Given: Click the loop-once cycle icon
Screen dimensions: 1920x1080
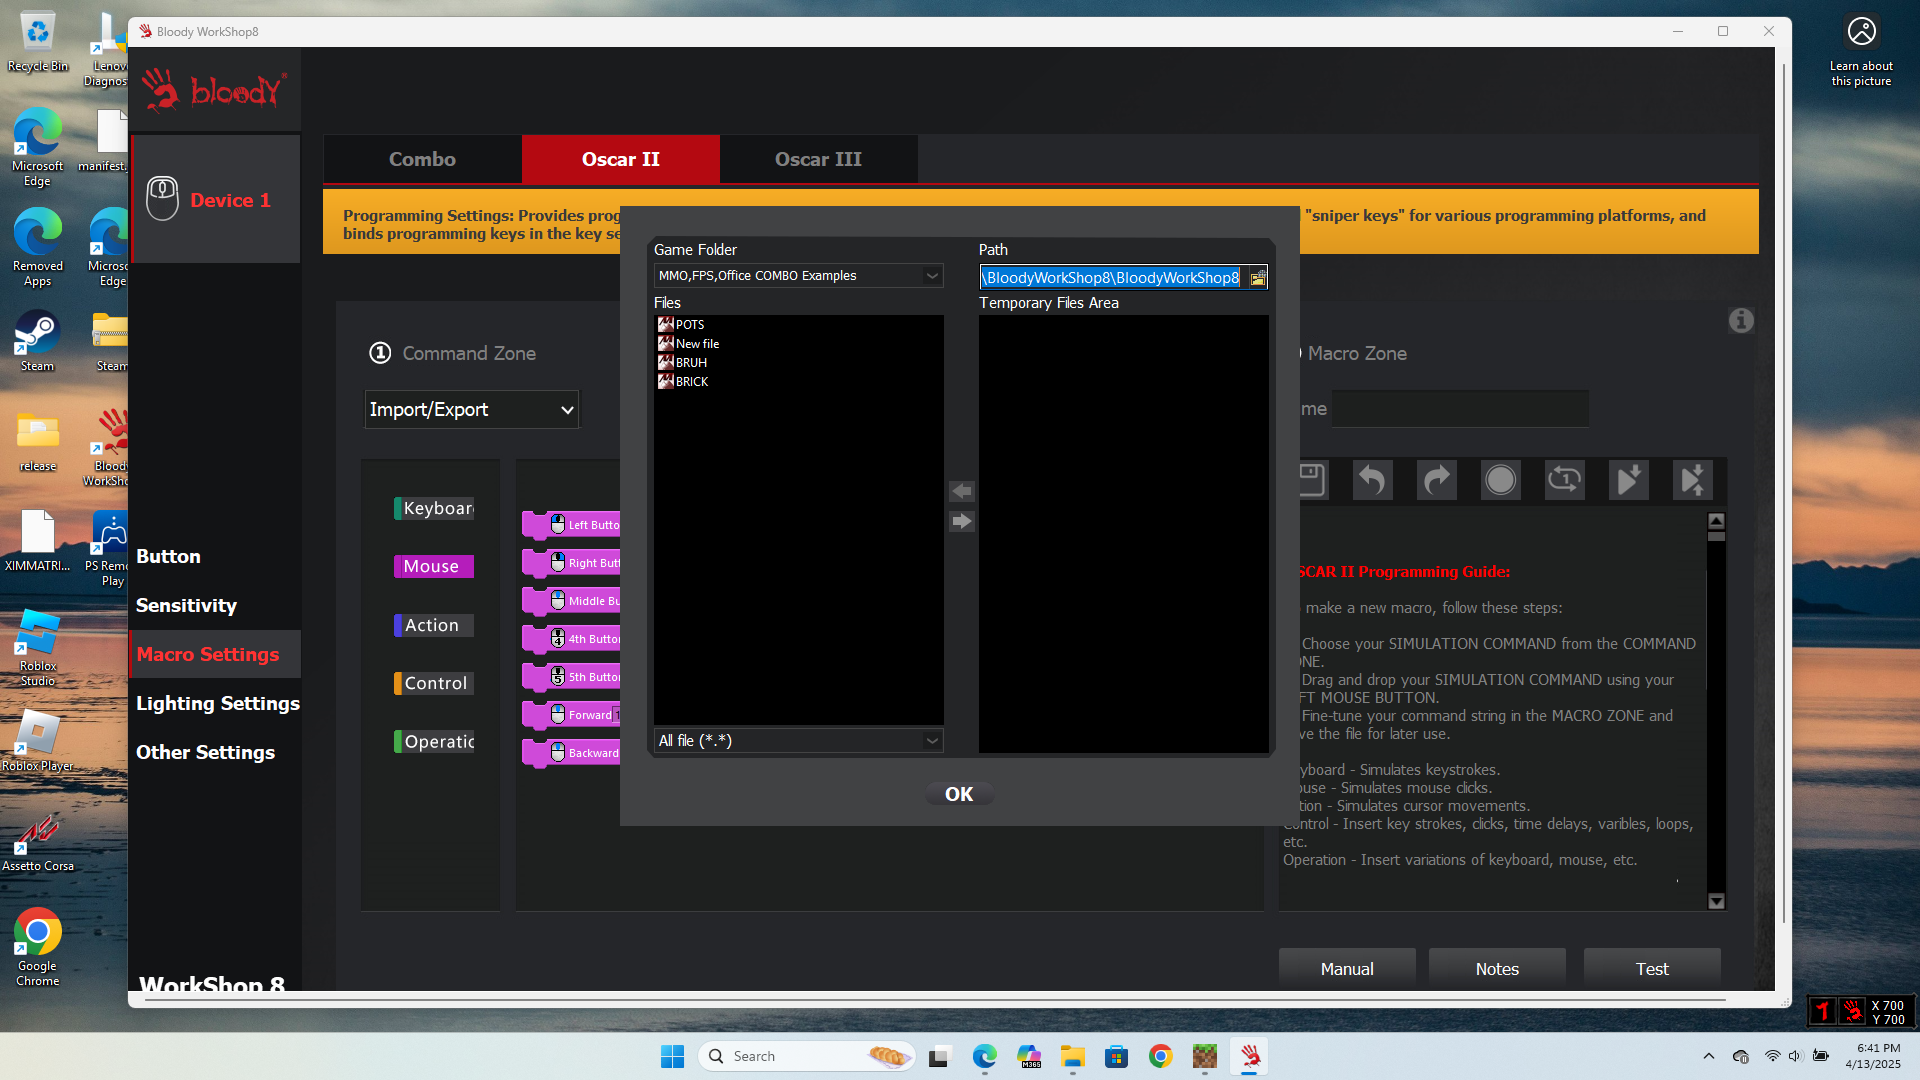Looking at the screenshot, I should (x=1564, y=481).
